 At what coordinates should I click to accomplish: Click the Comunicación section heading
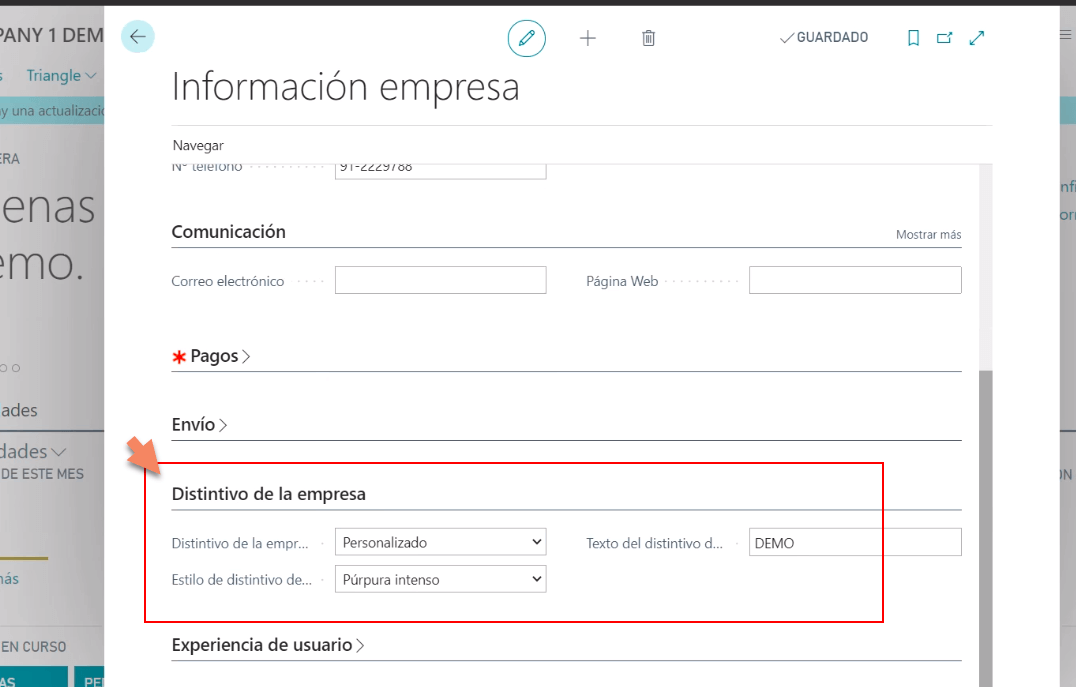coord(228,231)
